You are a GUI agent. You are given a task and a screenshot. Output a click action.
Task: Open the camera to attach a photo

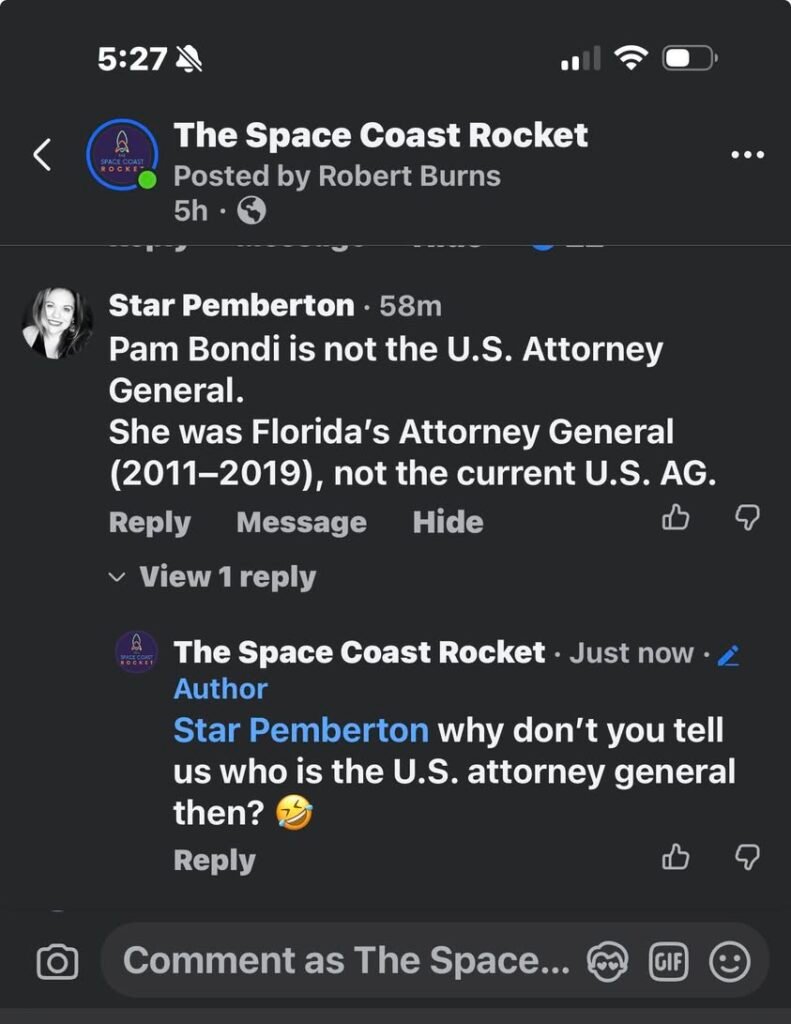coord(57,962)
